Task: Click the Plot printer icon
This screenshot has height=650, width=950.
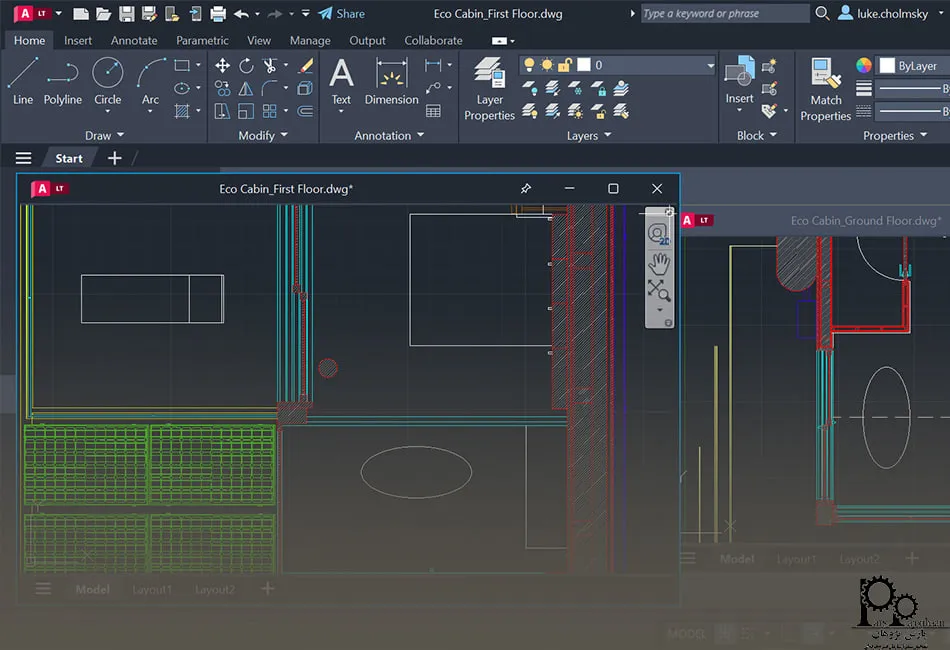Action: 218,14
